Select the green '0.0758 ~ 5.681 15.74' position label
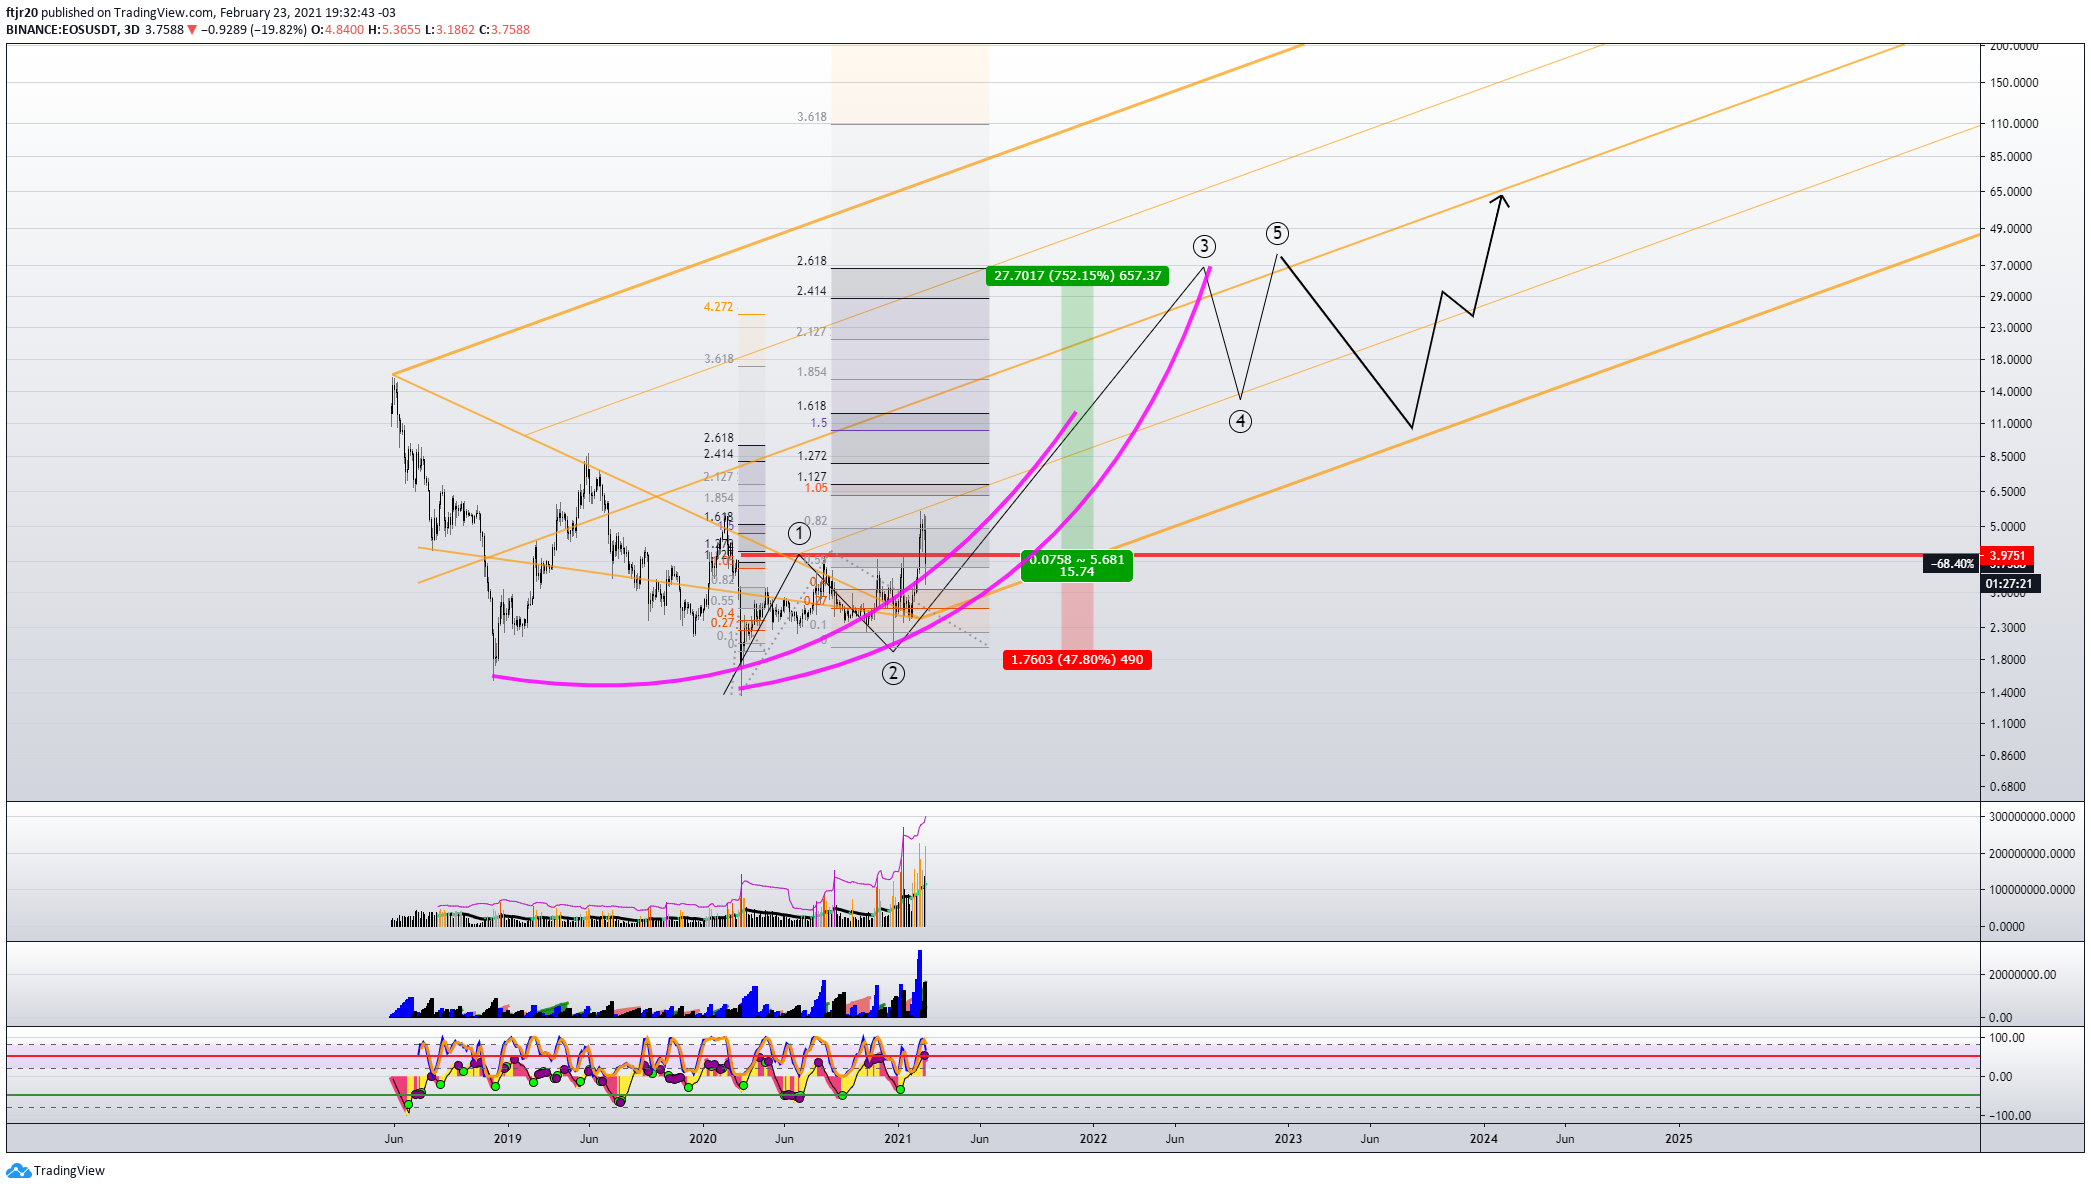The width and height of the screenshot is (2091, 1189). pos(1077,566)
